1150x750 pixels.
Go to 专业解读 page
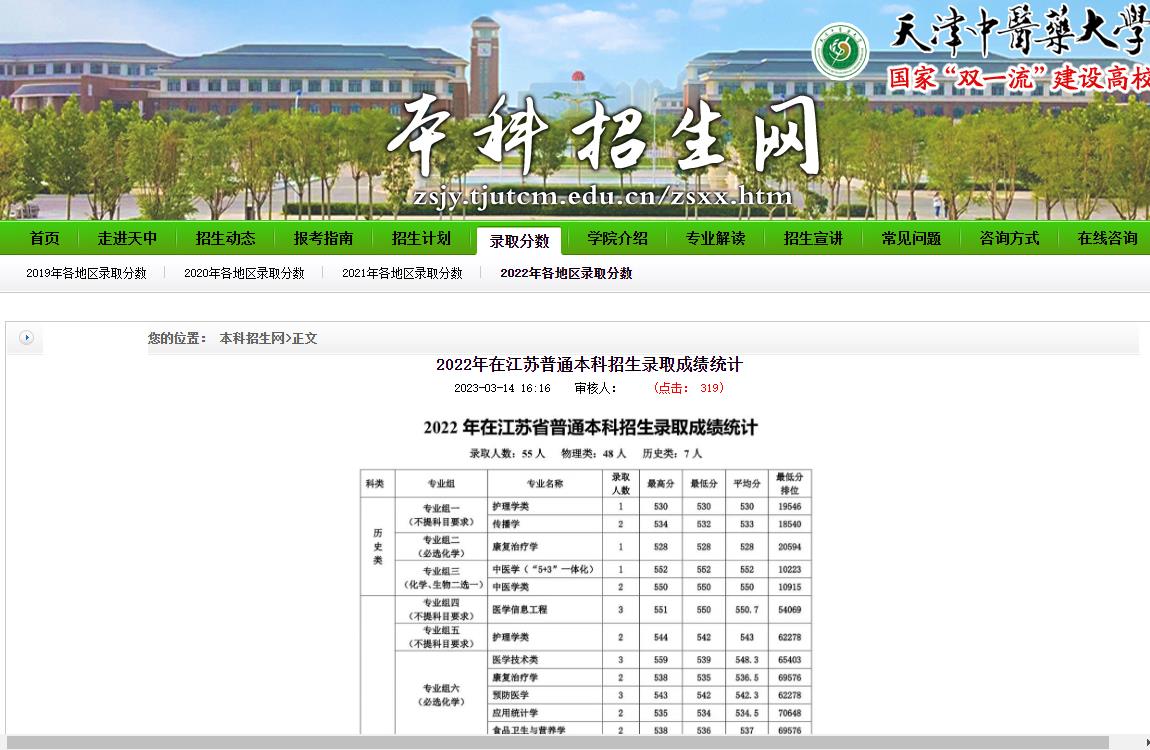click(x=715, y=238)
